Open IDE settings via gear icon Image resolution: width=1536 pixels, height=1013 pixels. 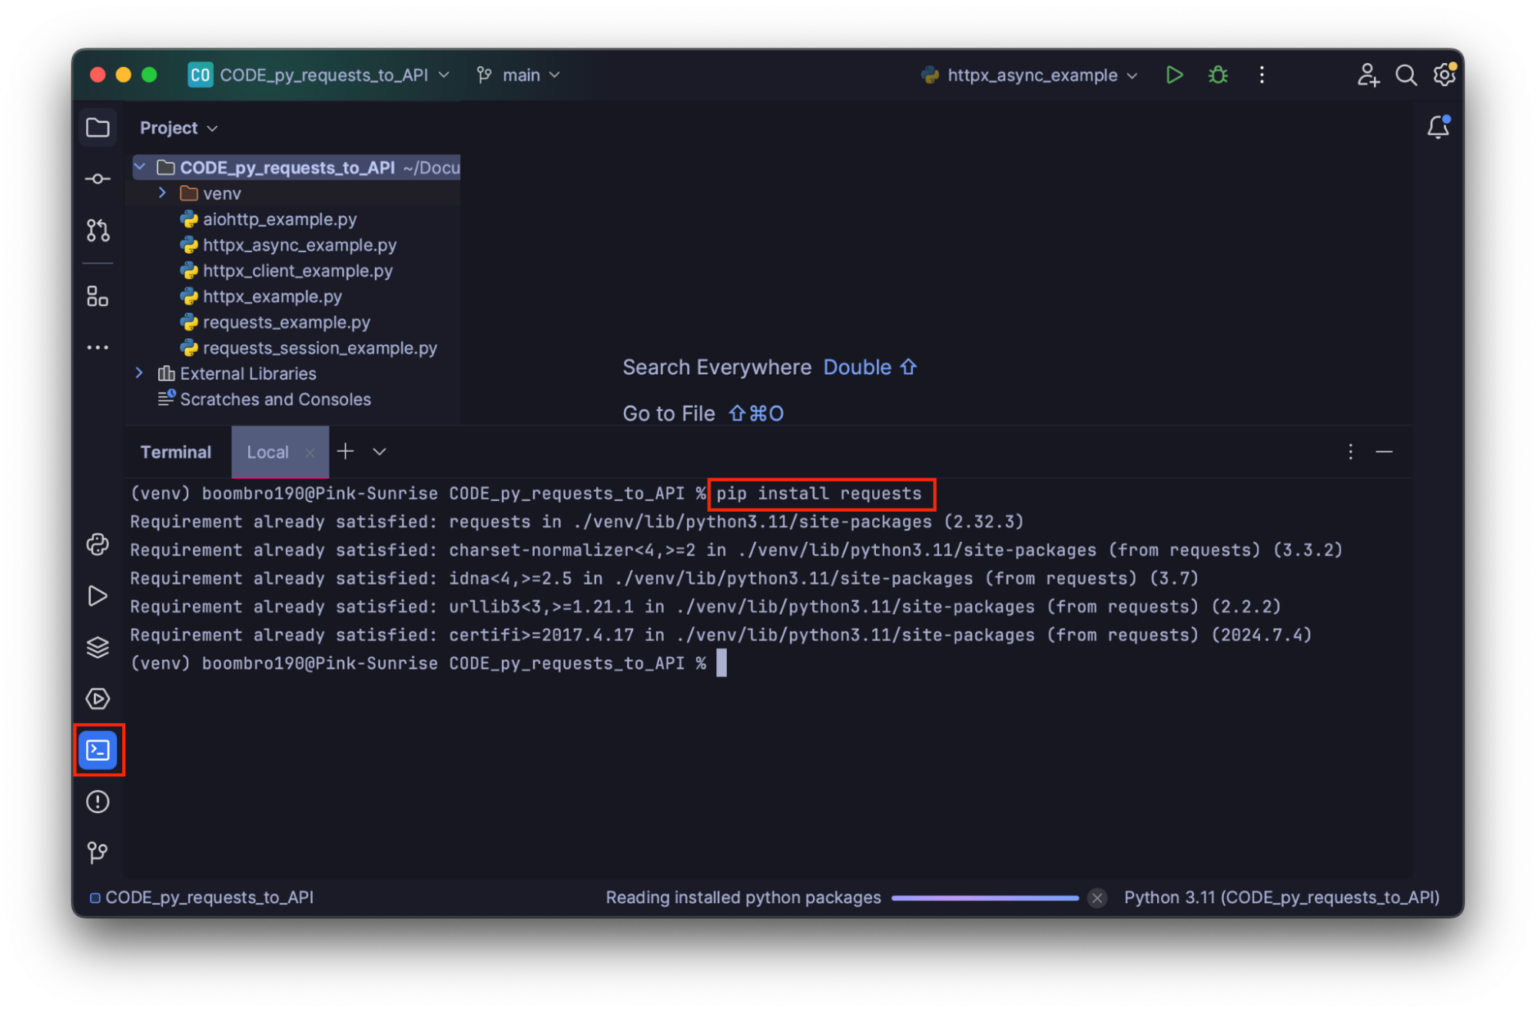[1444, 74]
